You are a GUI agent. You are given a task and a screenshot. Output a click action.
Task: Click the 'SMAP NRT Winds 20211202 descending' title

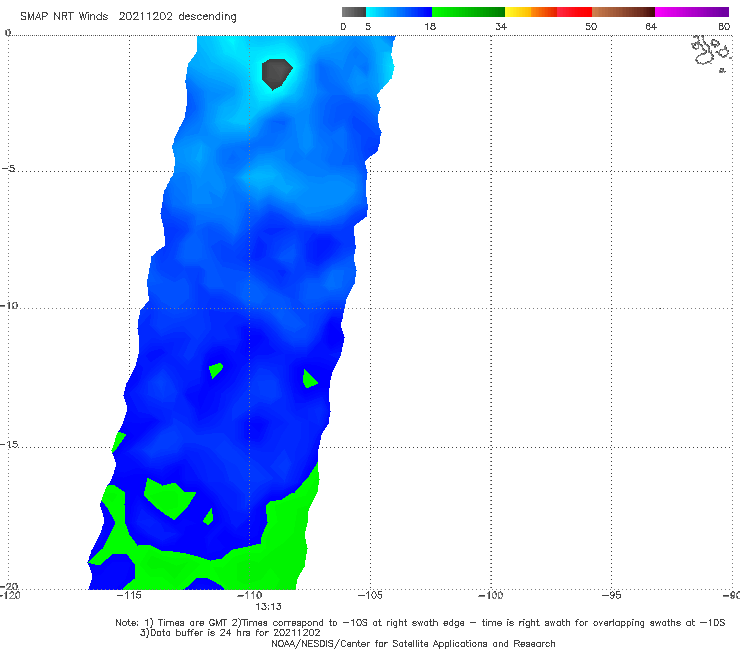point(128,17)
